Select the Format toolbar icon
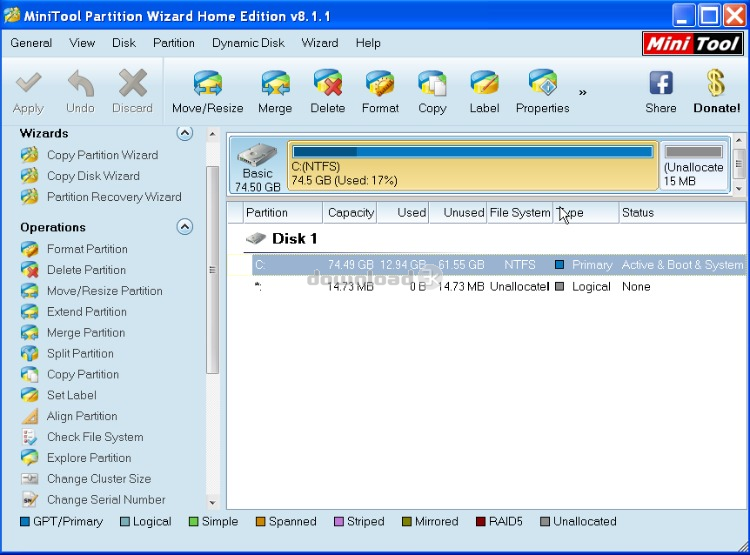This screenshot has height=555, width=750. 380,84
